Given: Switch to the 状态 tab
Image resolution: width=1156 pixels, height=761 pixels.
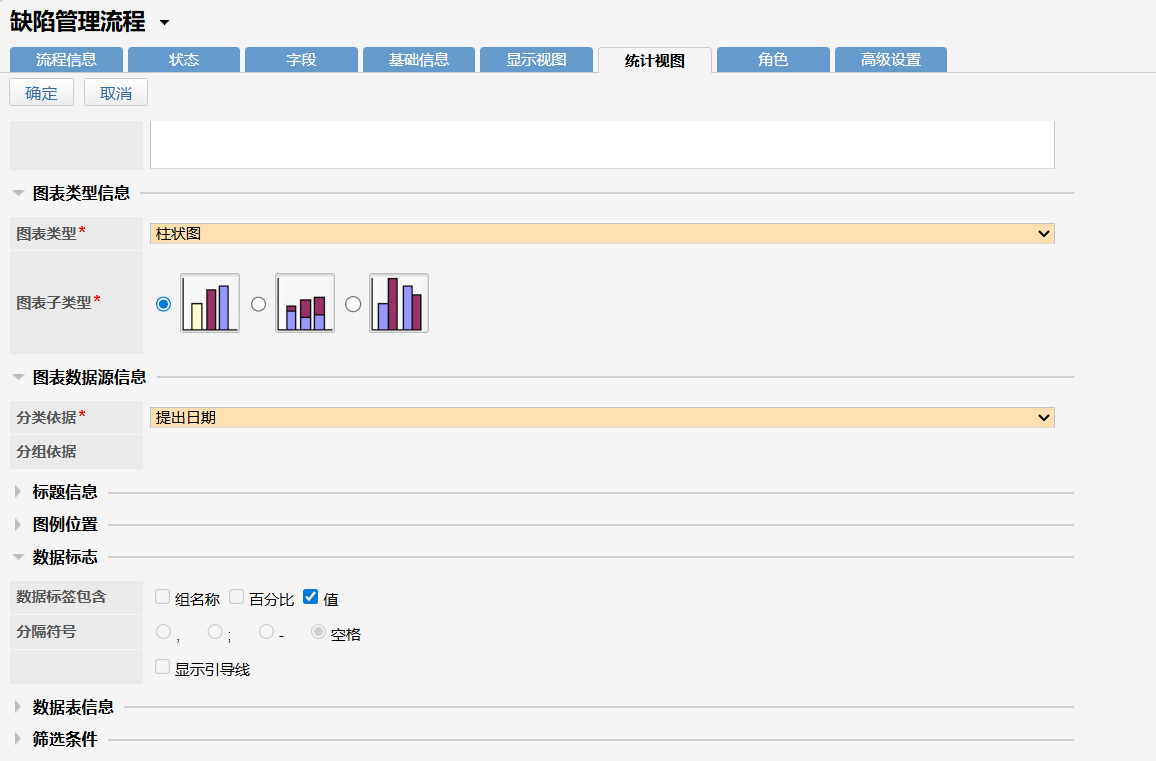Looking at the screenshot, I should [x=184, y=60].
